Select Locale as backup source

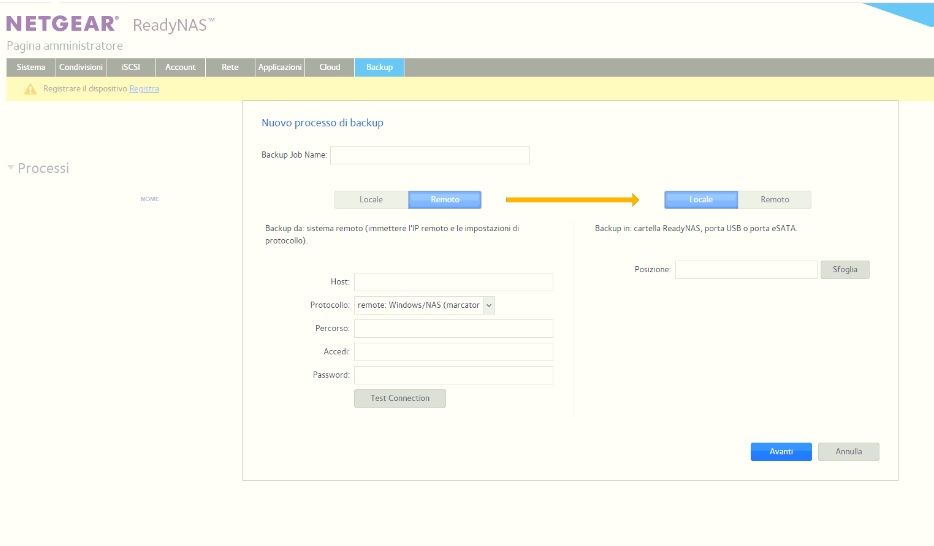371,200
